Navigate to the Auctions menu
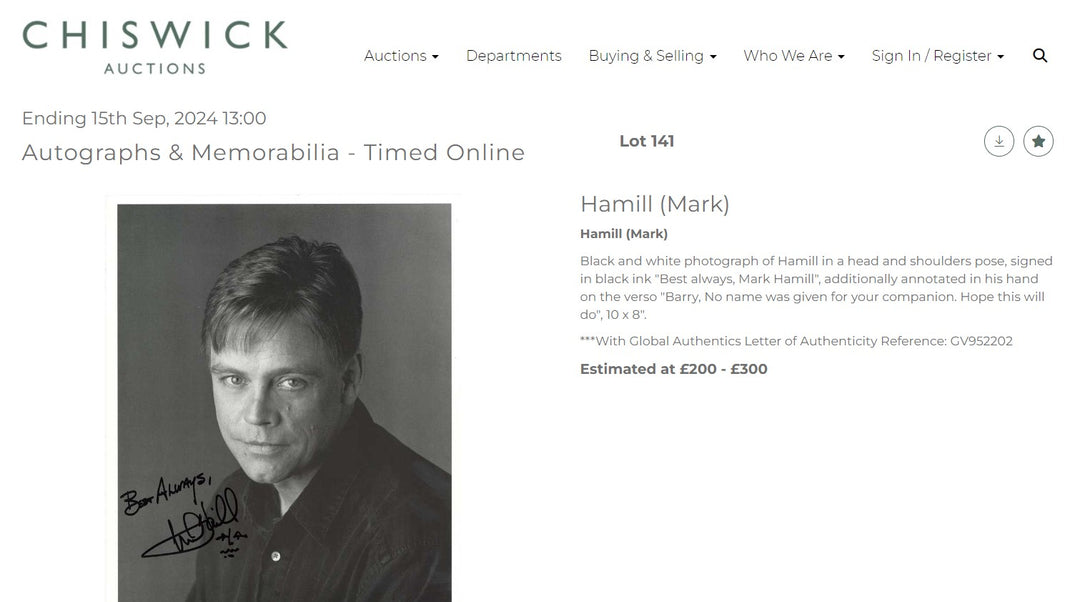 coord(401,55)
